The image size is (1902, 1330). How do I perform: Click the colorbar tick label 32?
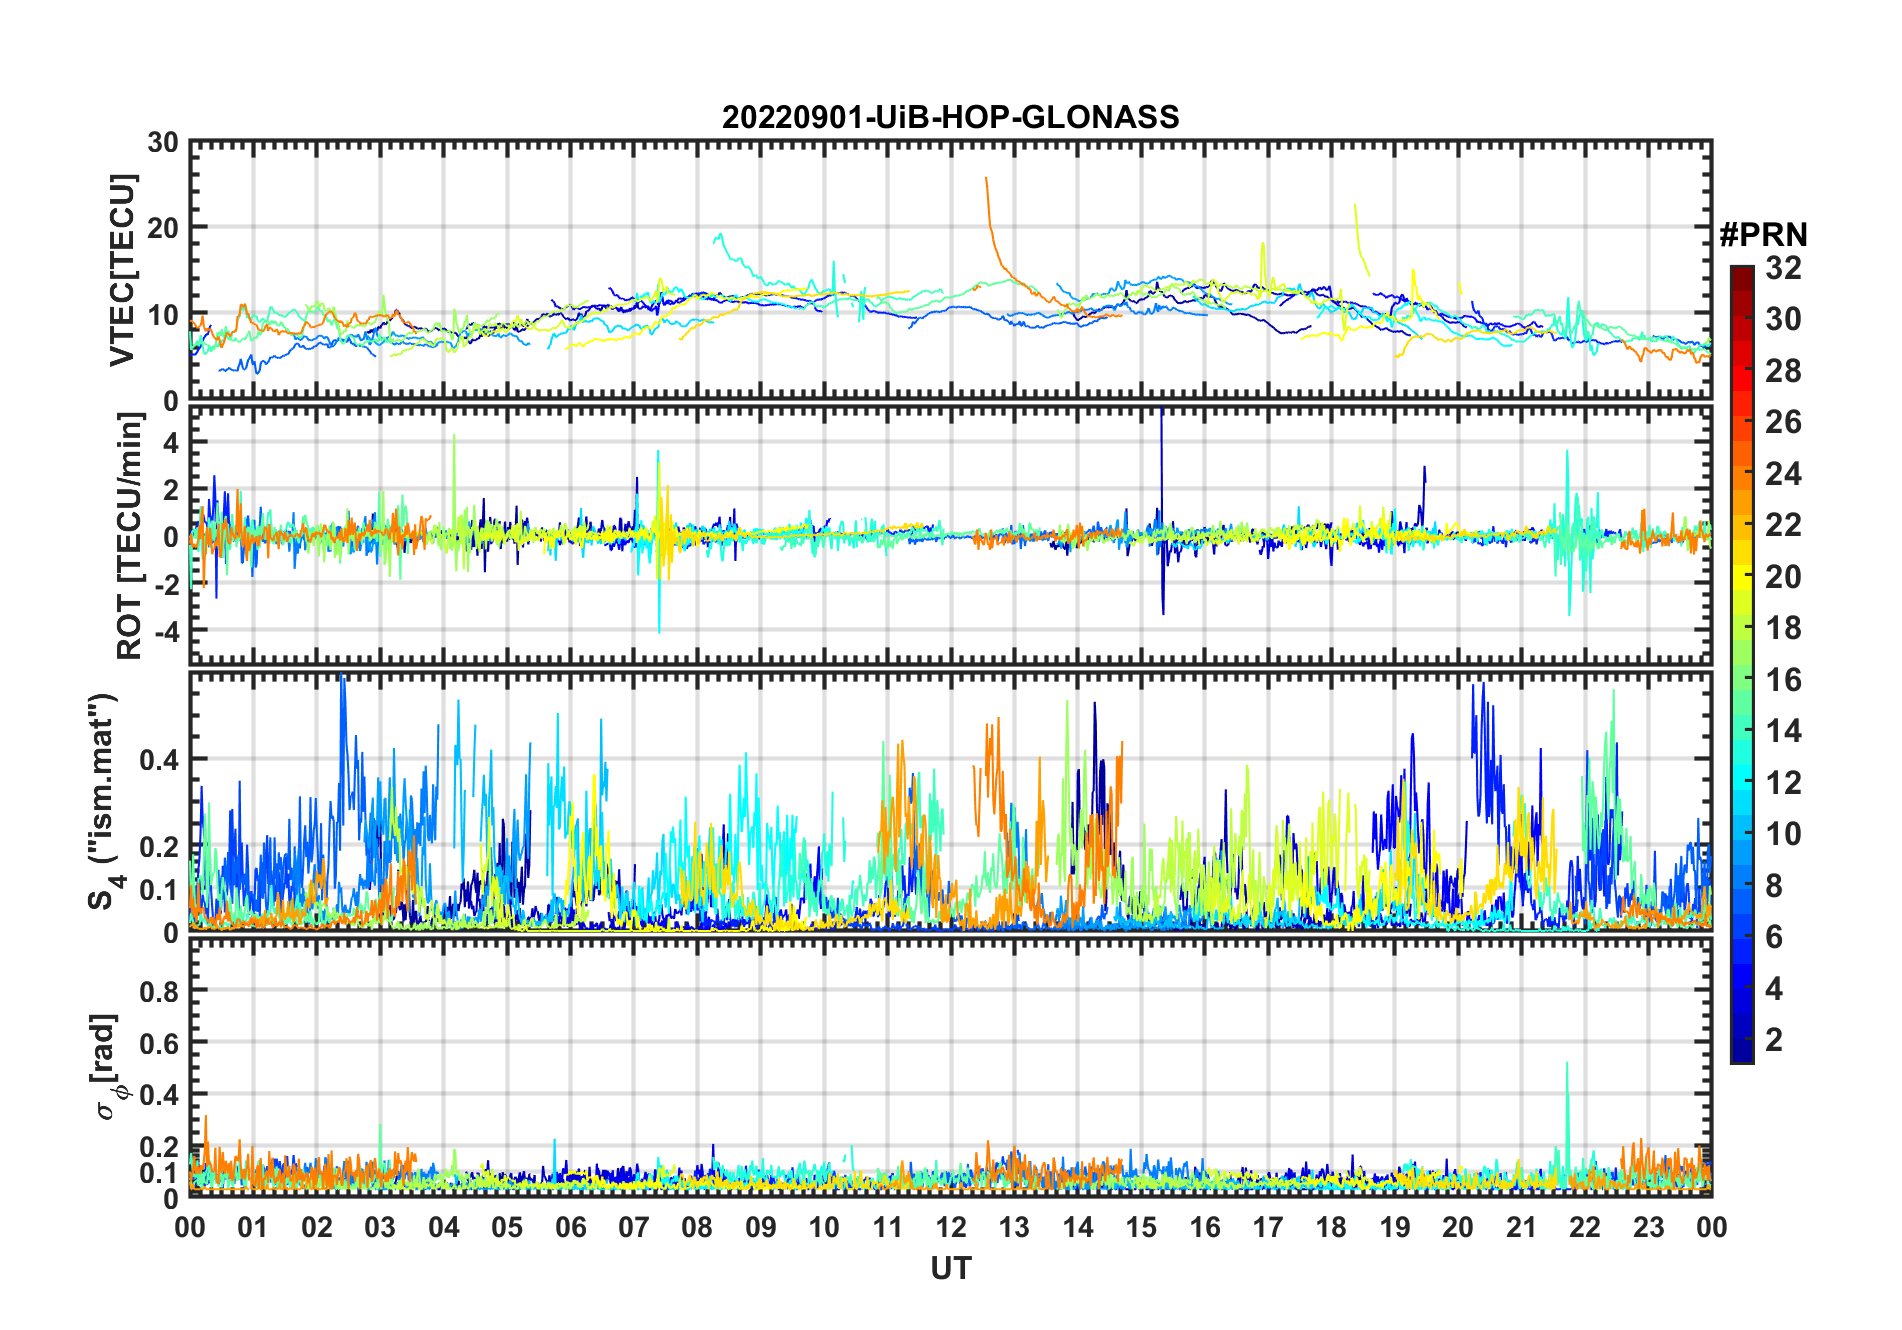[1783, 268]
